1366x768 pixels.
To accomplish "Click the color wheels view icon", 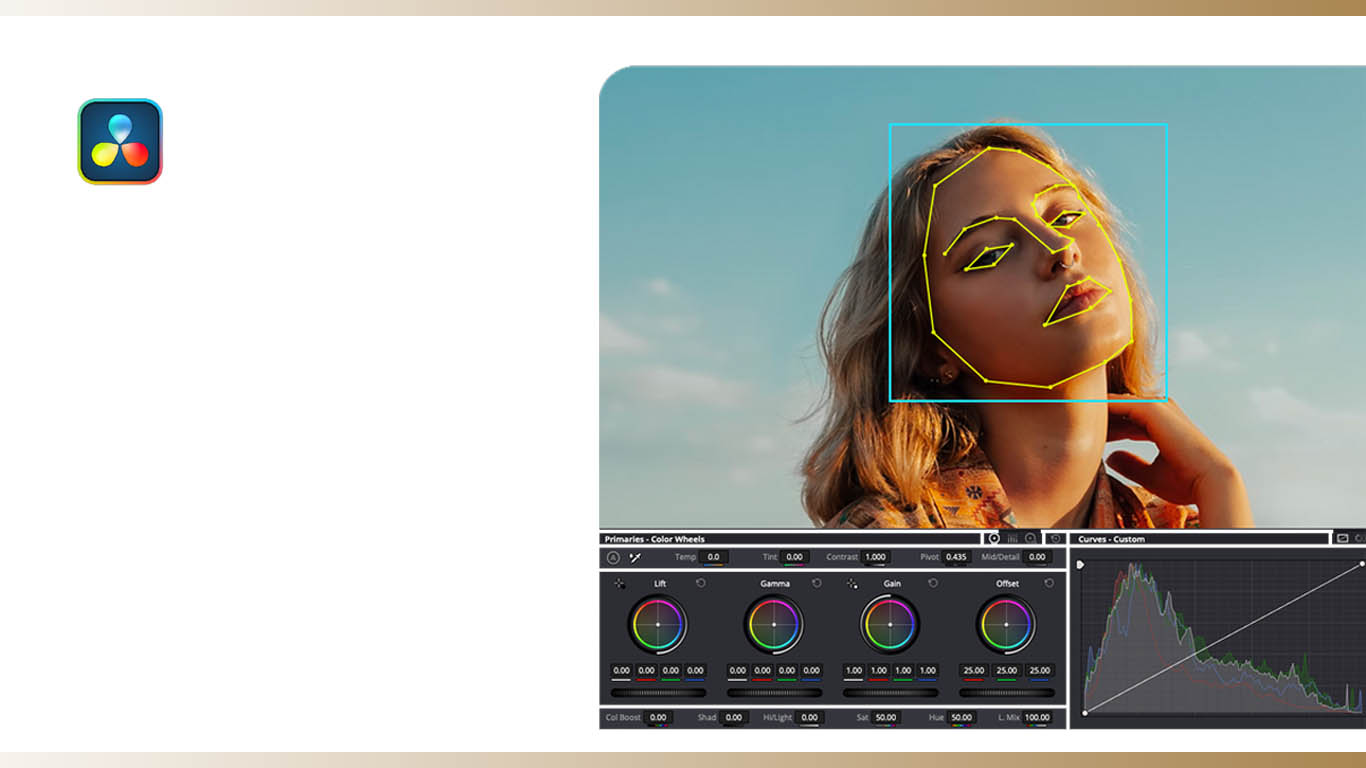I will coord(993,539).
